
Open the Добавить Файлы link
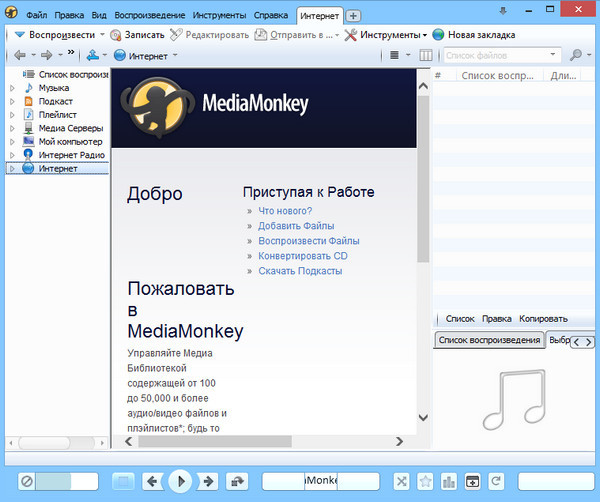[296, 226]
